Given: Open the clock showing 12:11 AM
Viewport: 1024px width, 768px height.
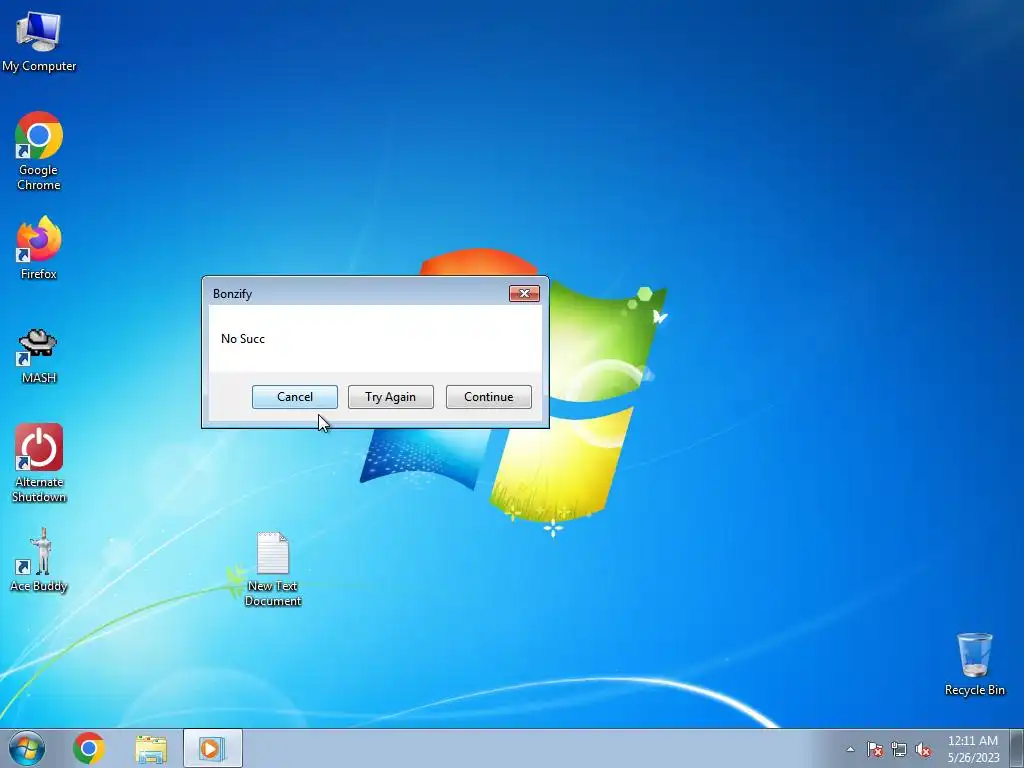Looking at the screenshot, I should coord(973,748).
